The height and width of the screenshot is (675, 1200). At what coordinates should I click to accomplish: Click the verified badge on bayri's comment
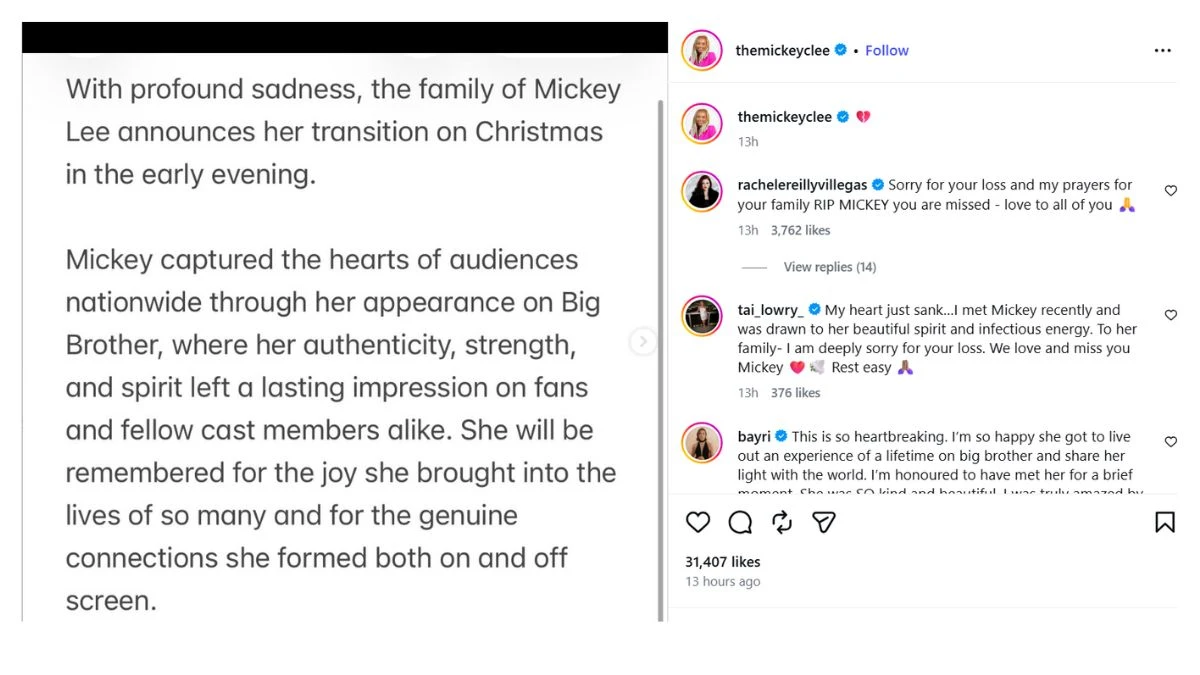click(x=779, y=437)
